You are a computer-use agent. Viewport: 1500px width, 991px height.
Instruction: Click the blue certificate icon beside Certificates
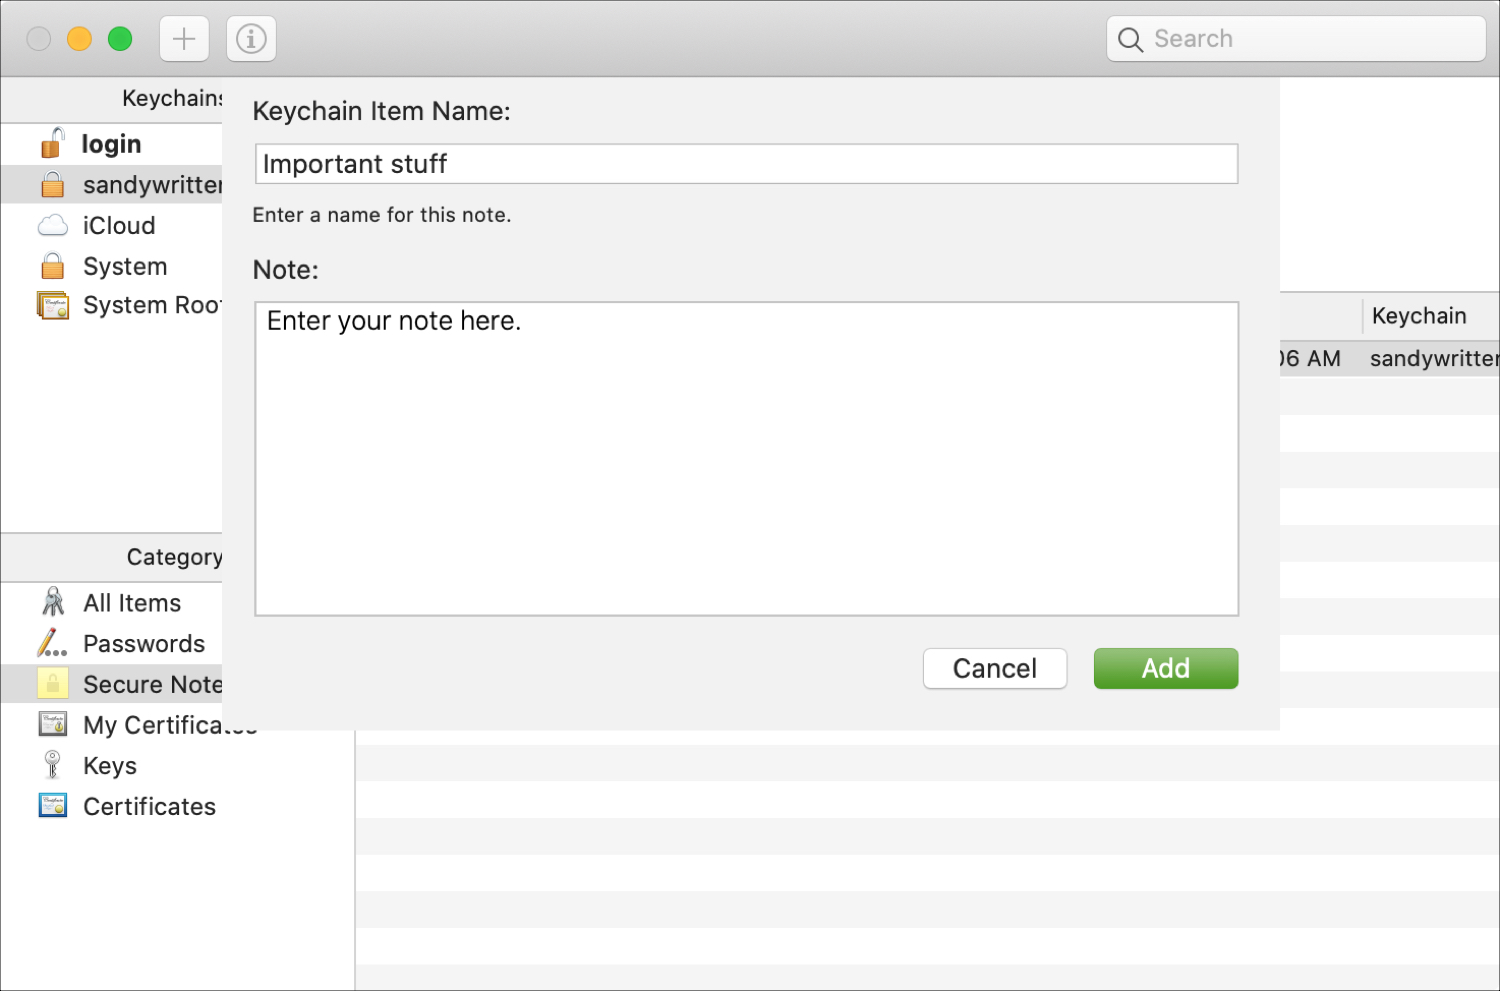(53, 806)
